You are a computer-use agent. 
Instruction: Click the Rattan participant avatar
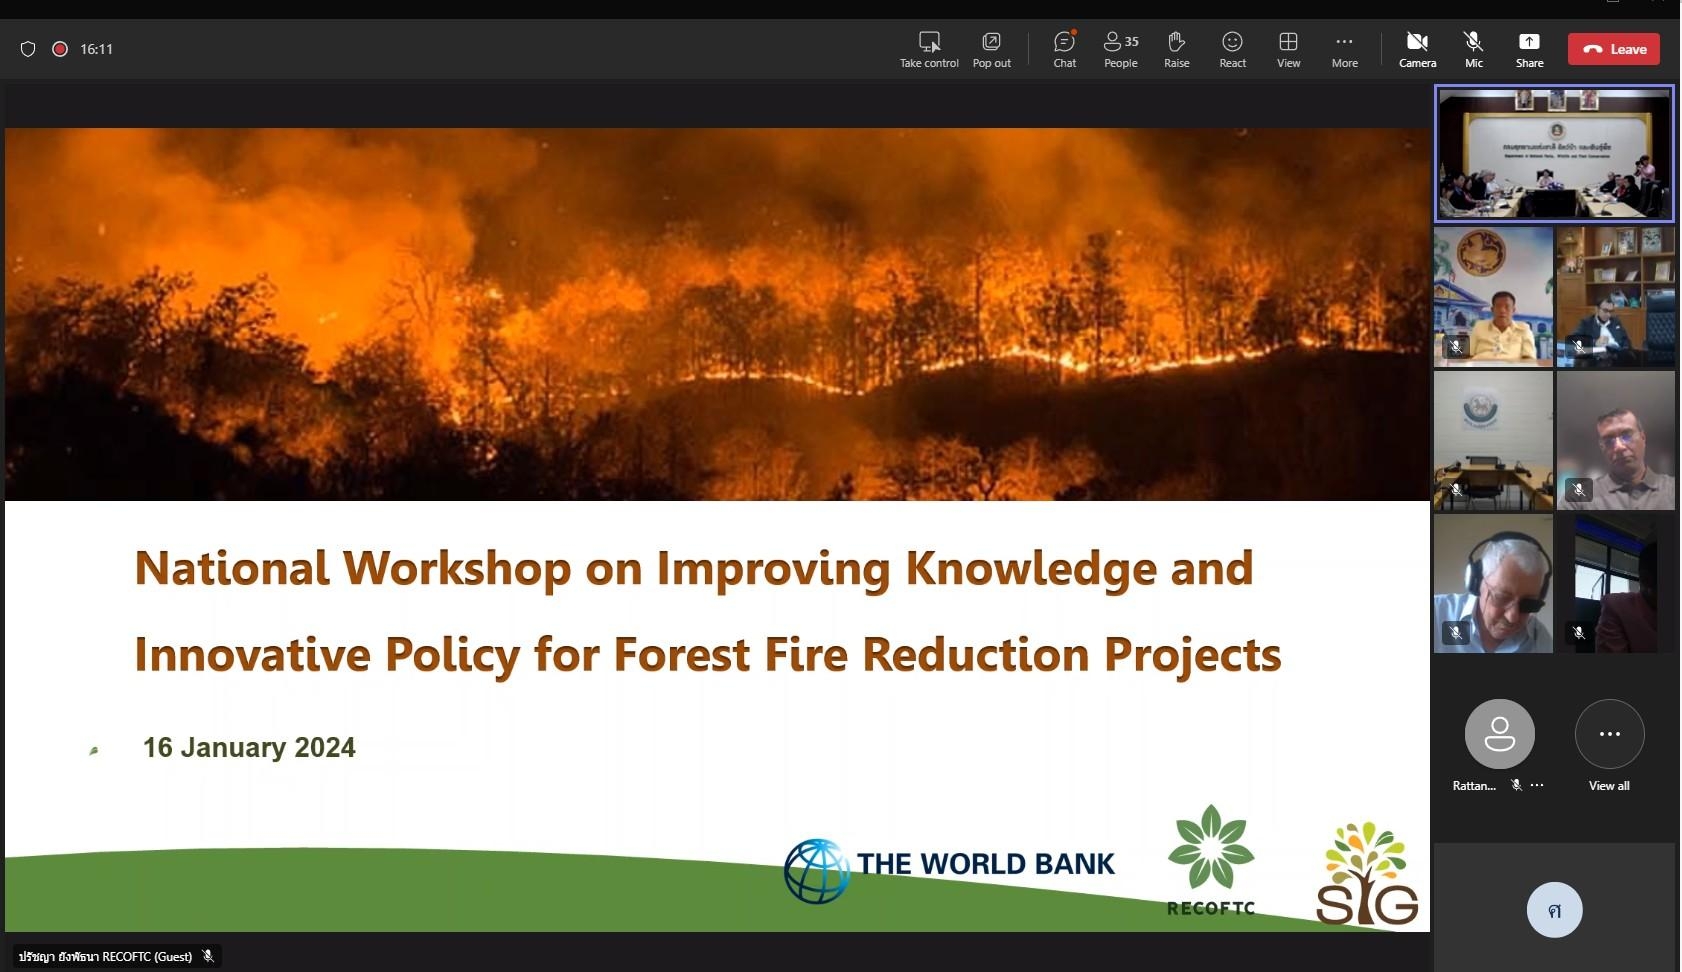point(1499,735)
